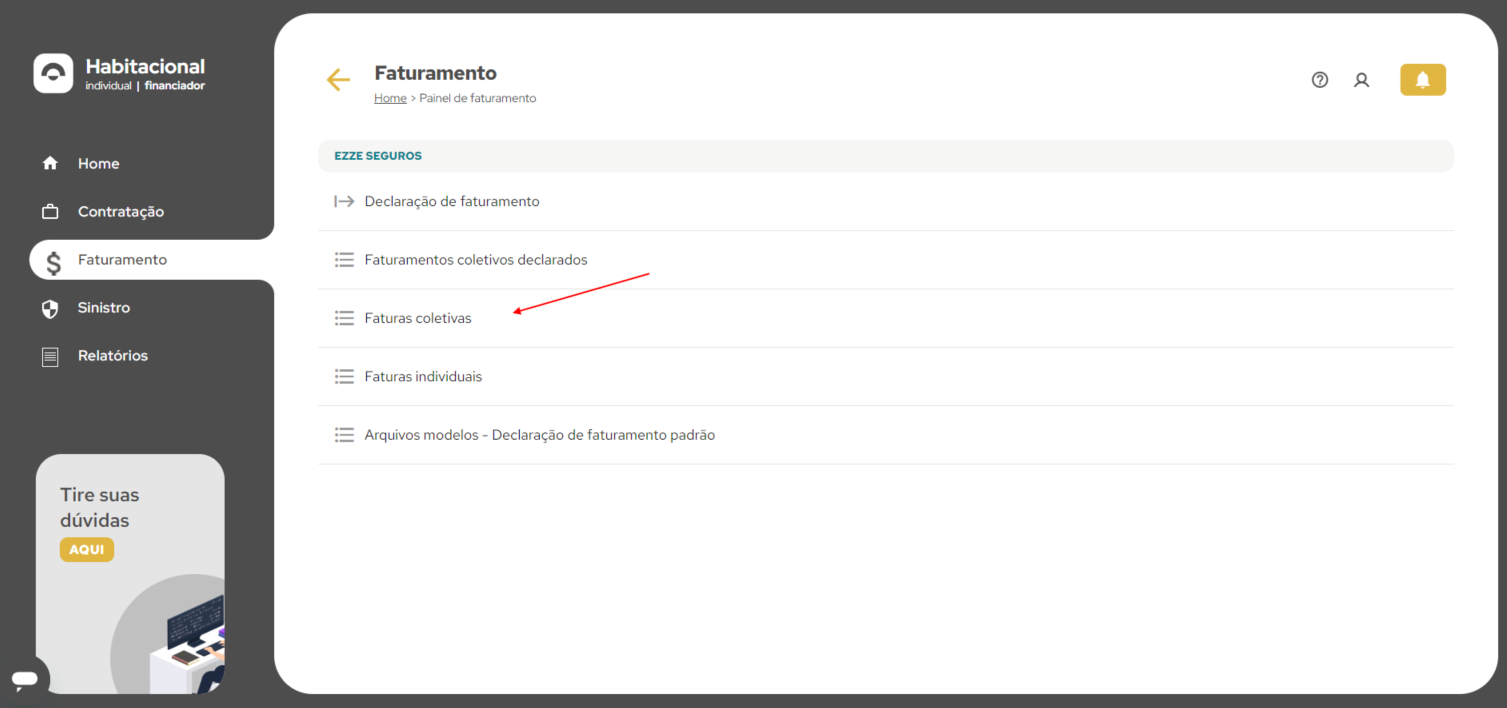
Task: Click the Home house icon in sidebar
Action: [x=50, y=163]
